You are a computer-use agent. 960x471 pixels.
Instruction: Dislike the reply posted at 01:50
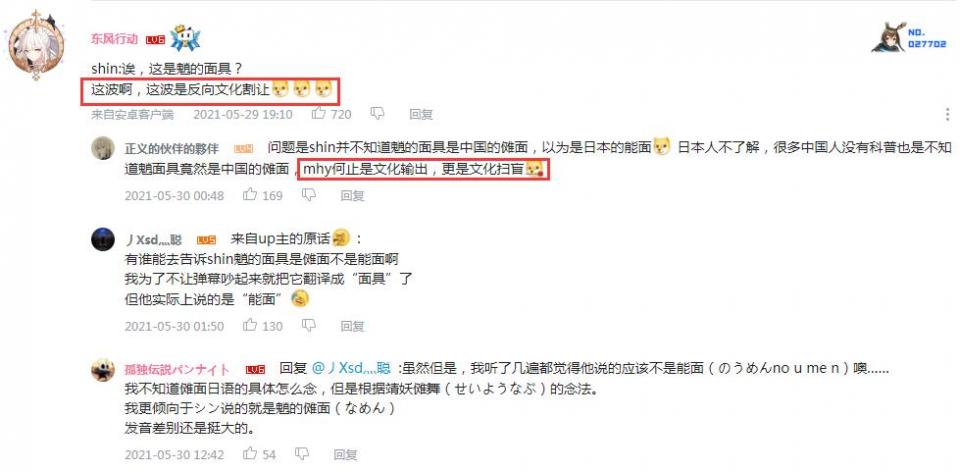(309, 326)
